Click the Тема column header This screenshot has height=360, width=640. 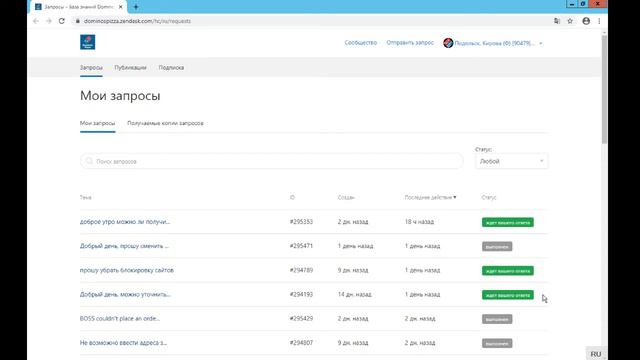(x=86, y=198)
